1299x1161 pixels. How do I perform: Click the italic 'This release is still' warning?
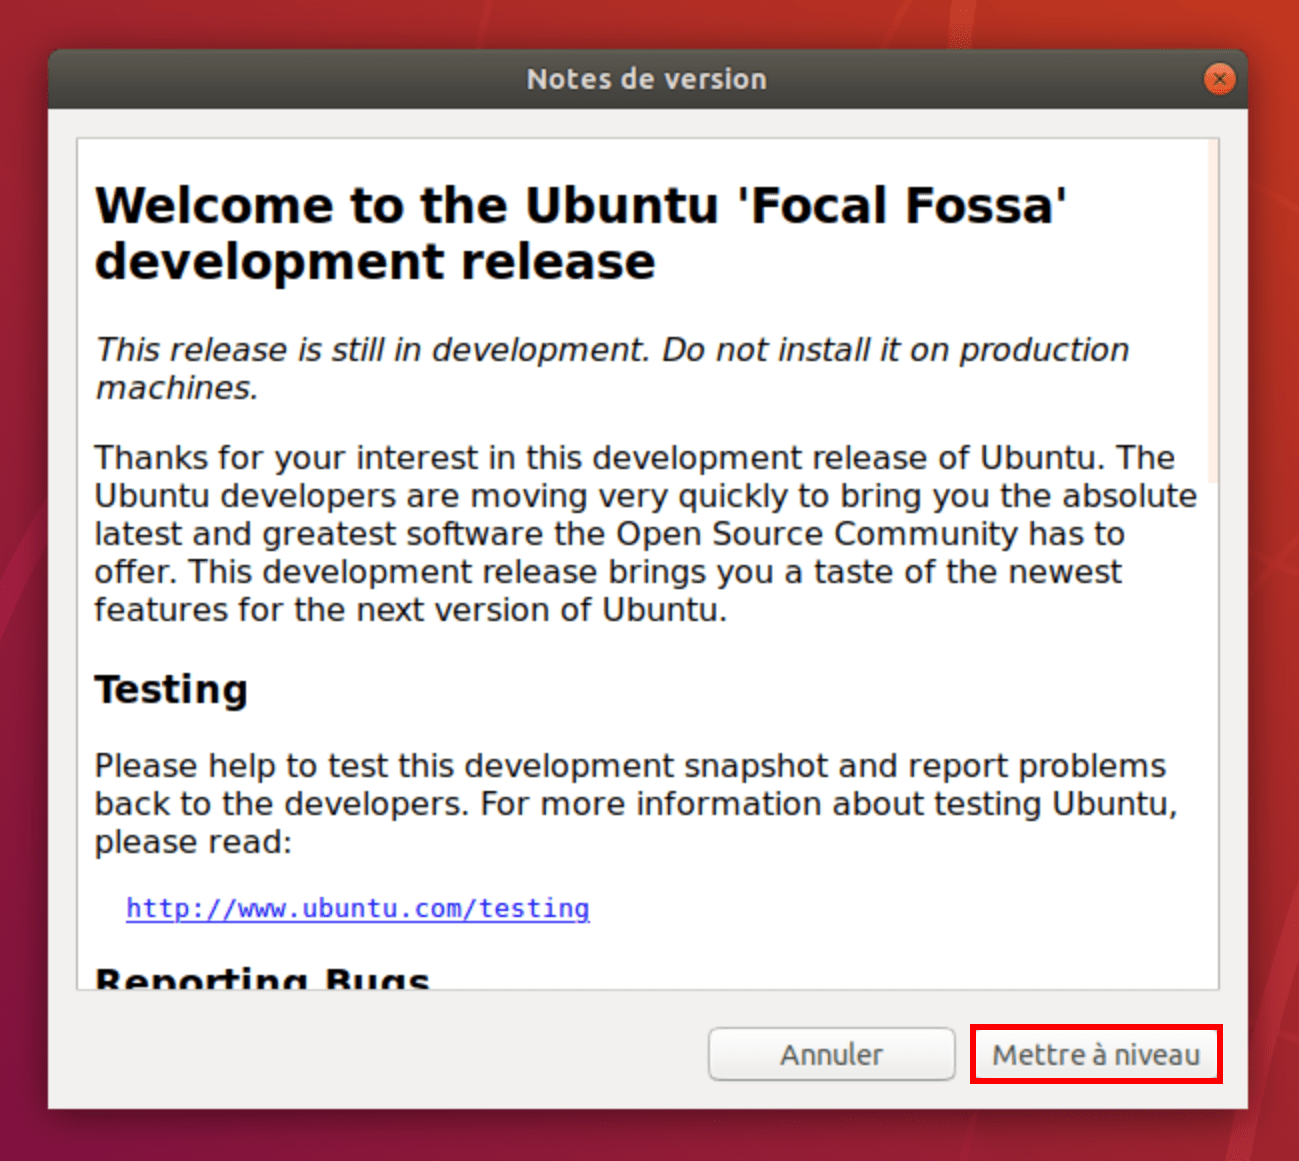[612, 368]
